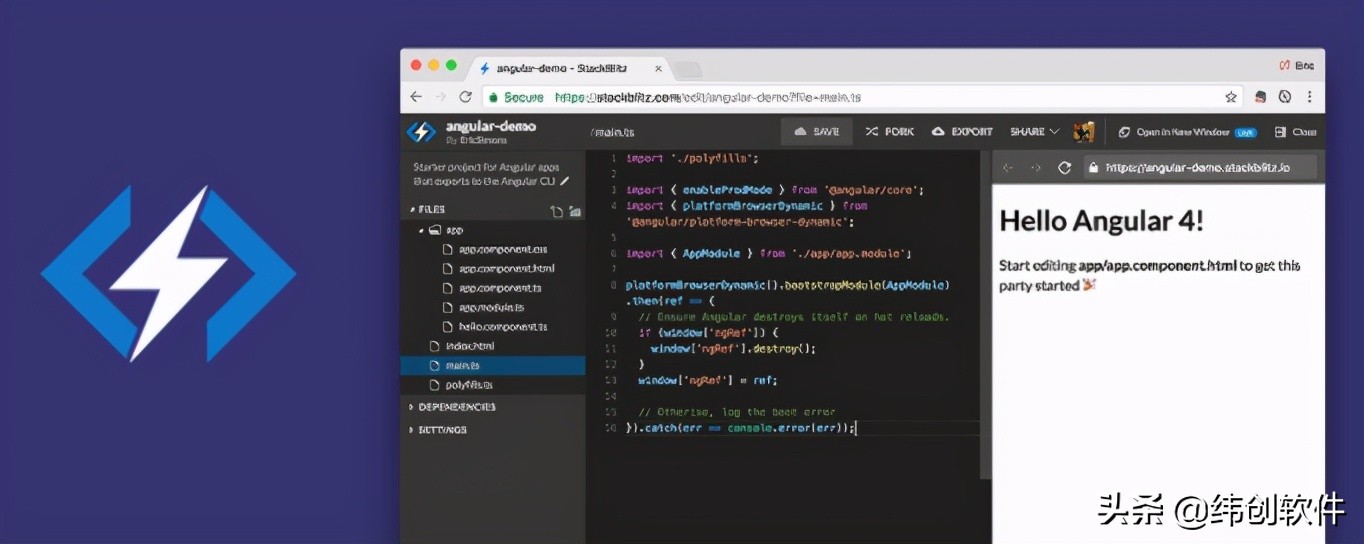Open Chrome three-dot menu
The width and height of the screenshot is (1364, 544).
click(x=1310, y=97)
